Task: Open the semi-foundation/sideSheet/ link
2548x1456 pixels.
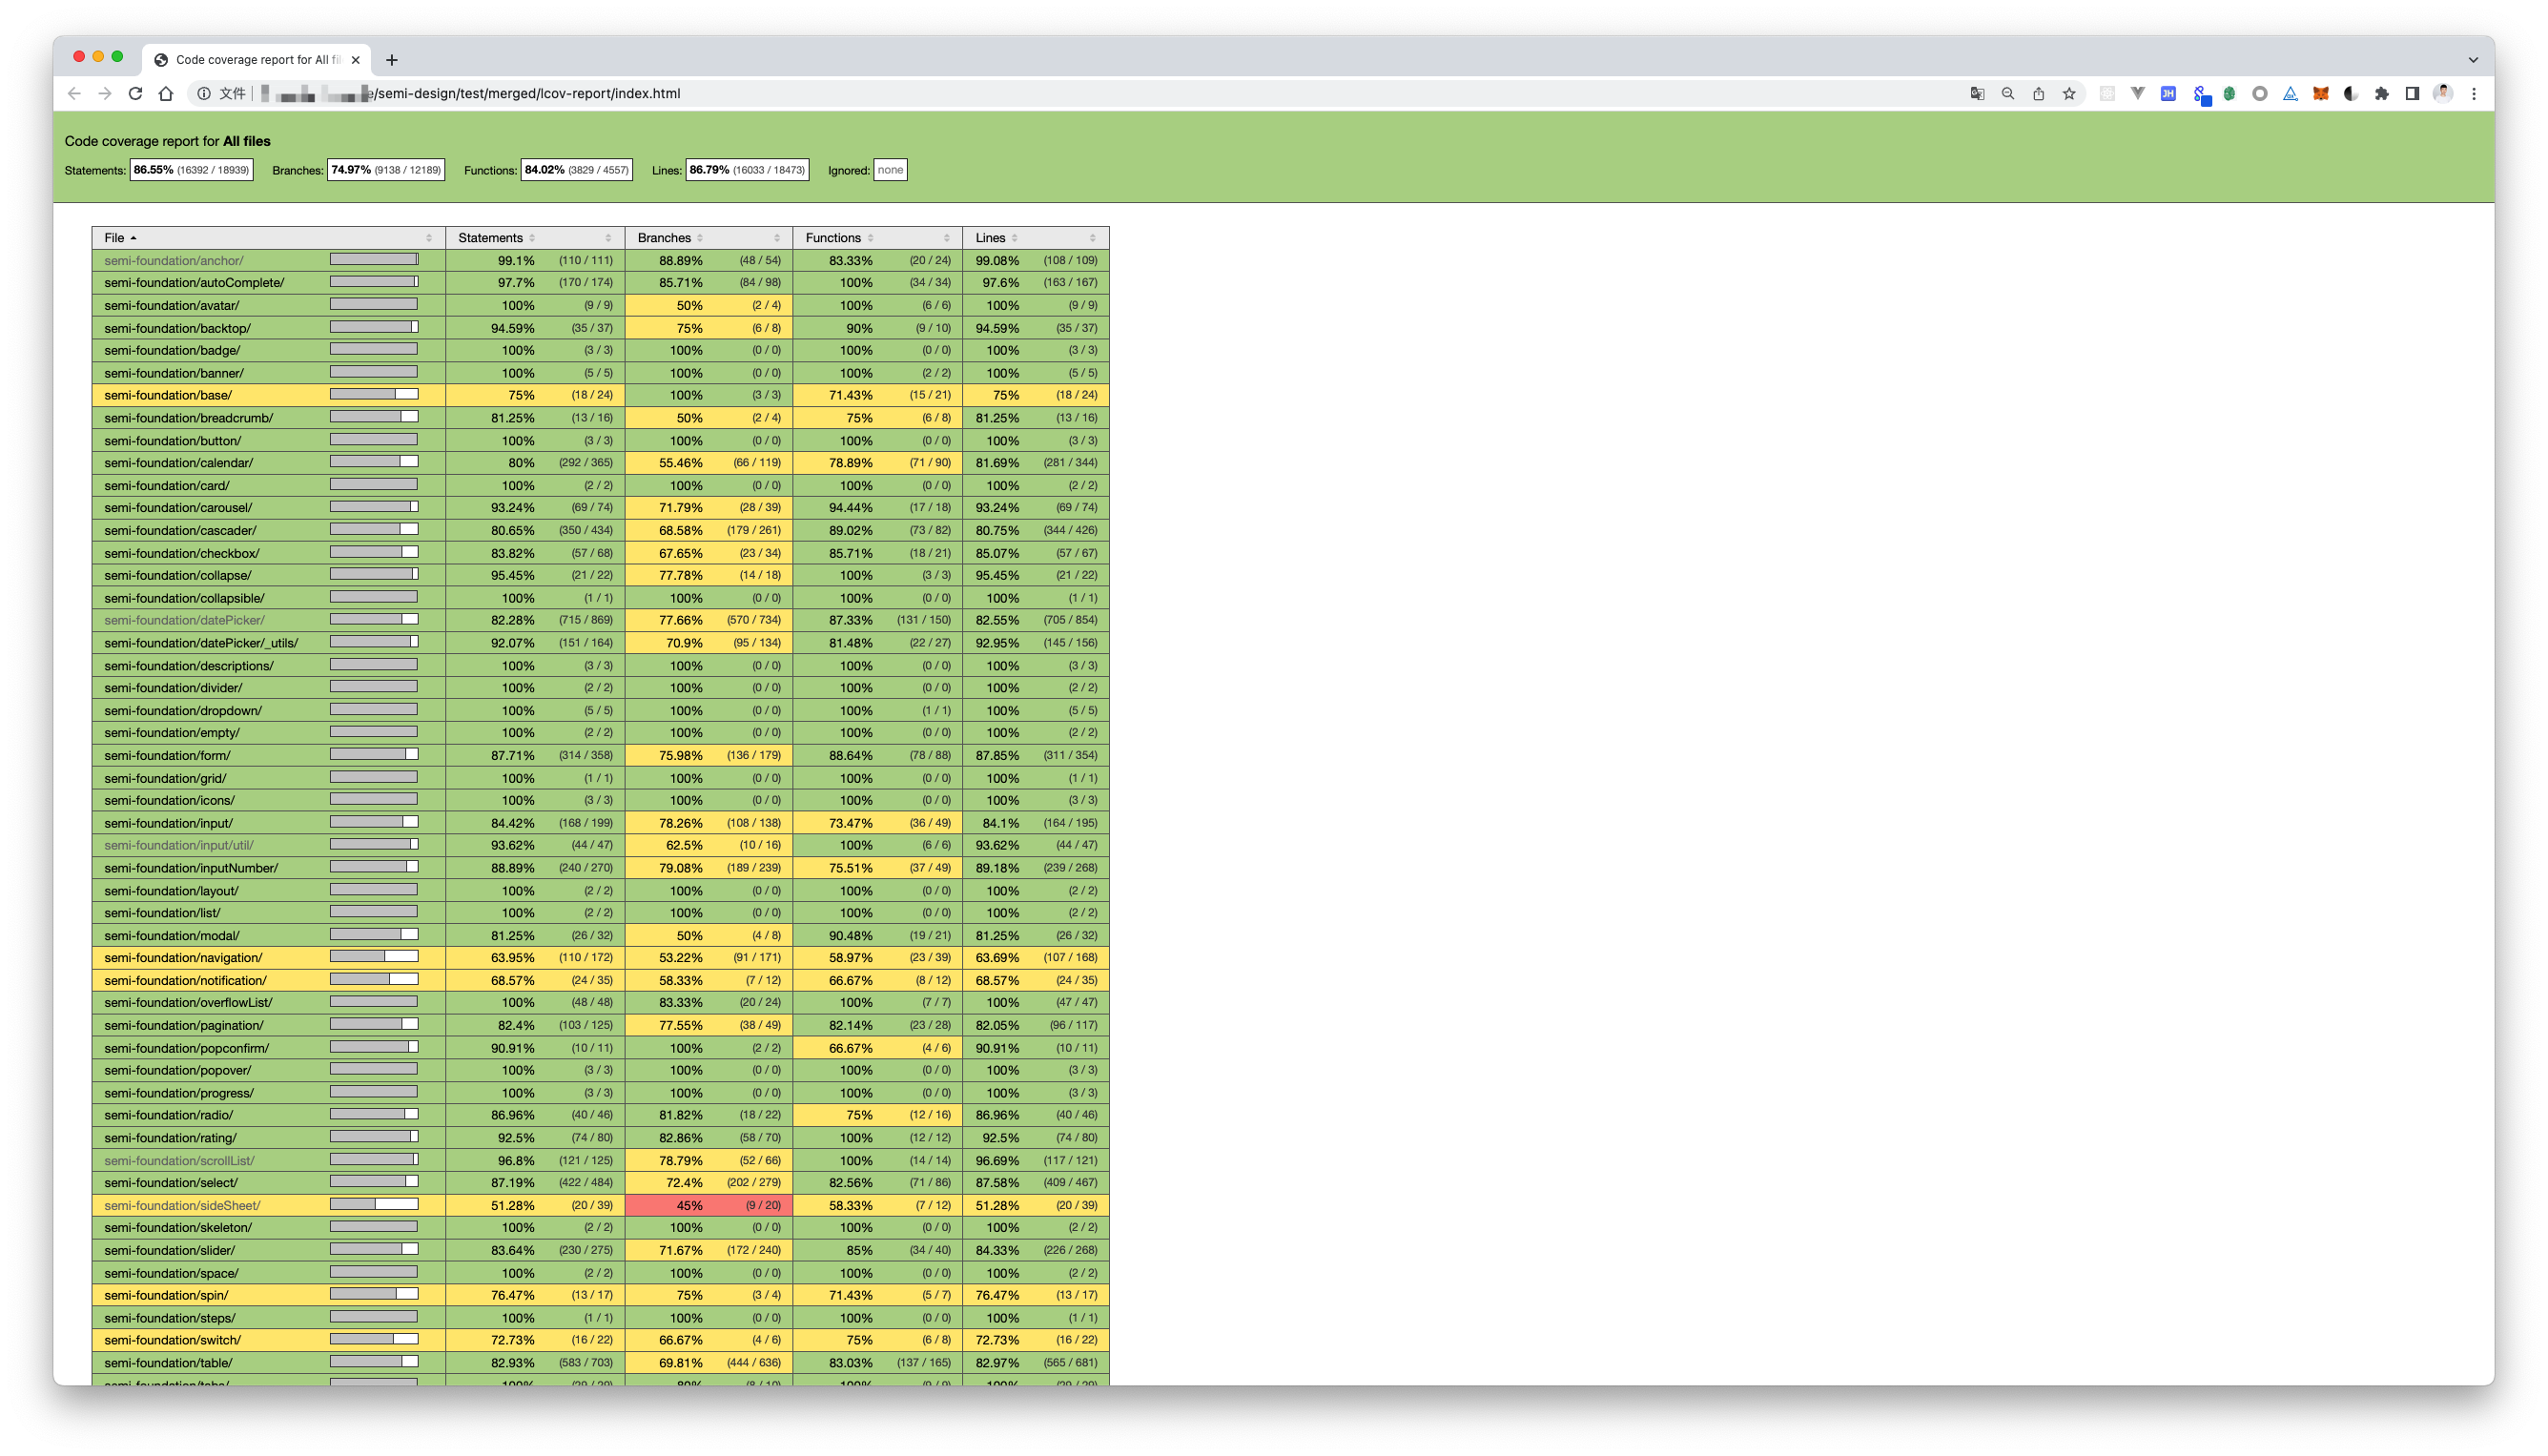Action: 181,1205
